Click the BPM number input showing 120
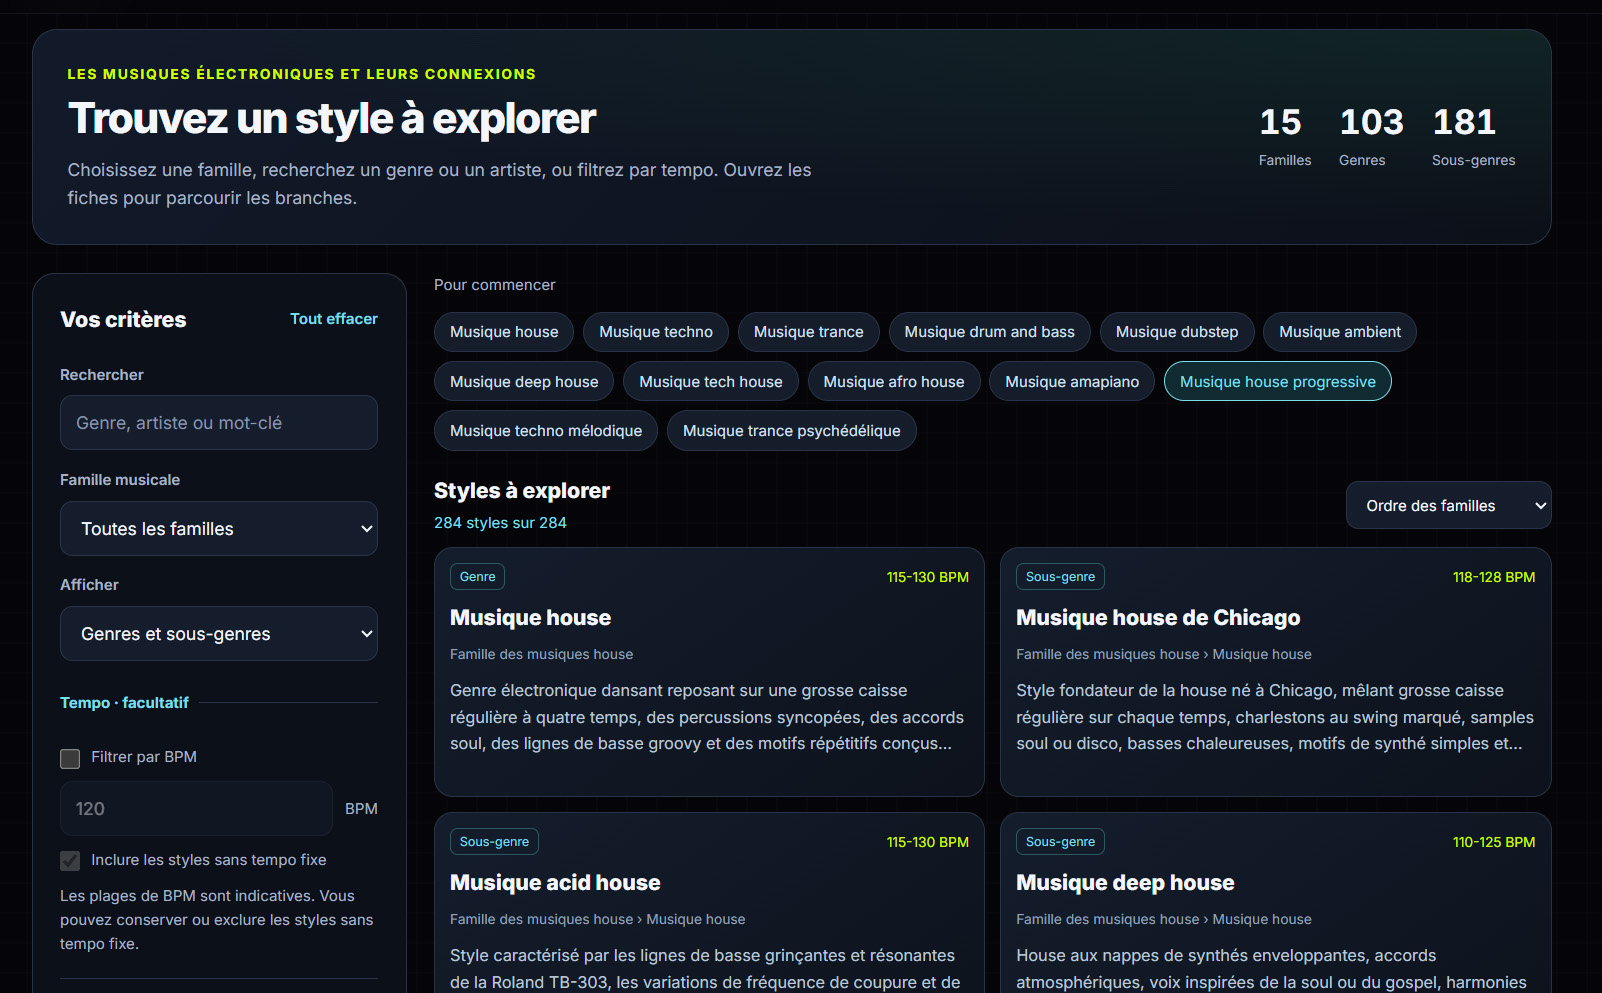The height and width of the screenshot is (993, 1602). tap(196, 809)
